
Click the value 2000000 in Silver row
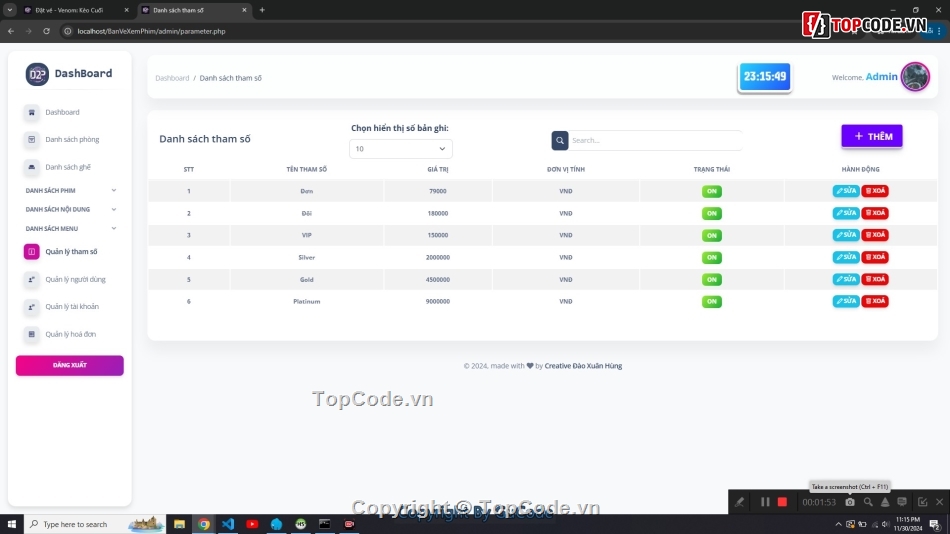pyautogui.click(x=437, y=258)
